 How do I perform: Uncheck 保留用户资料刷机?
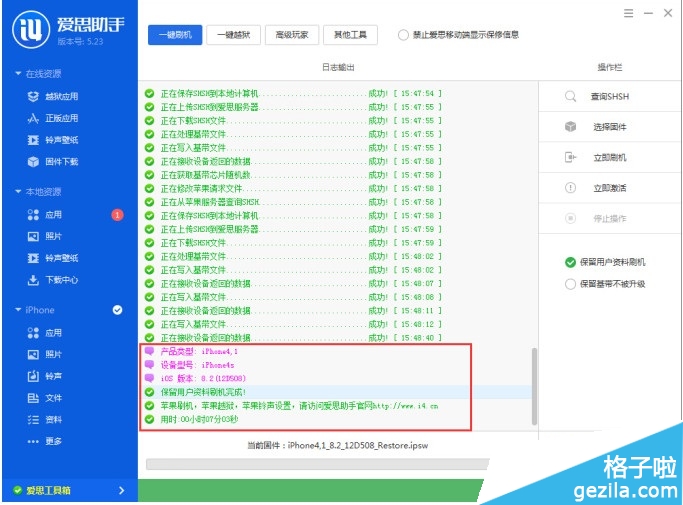pyautogui.click(x=570, y=262)
